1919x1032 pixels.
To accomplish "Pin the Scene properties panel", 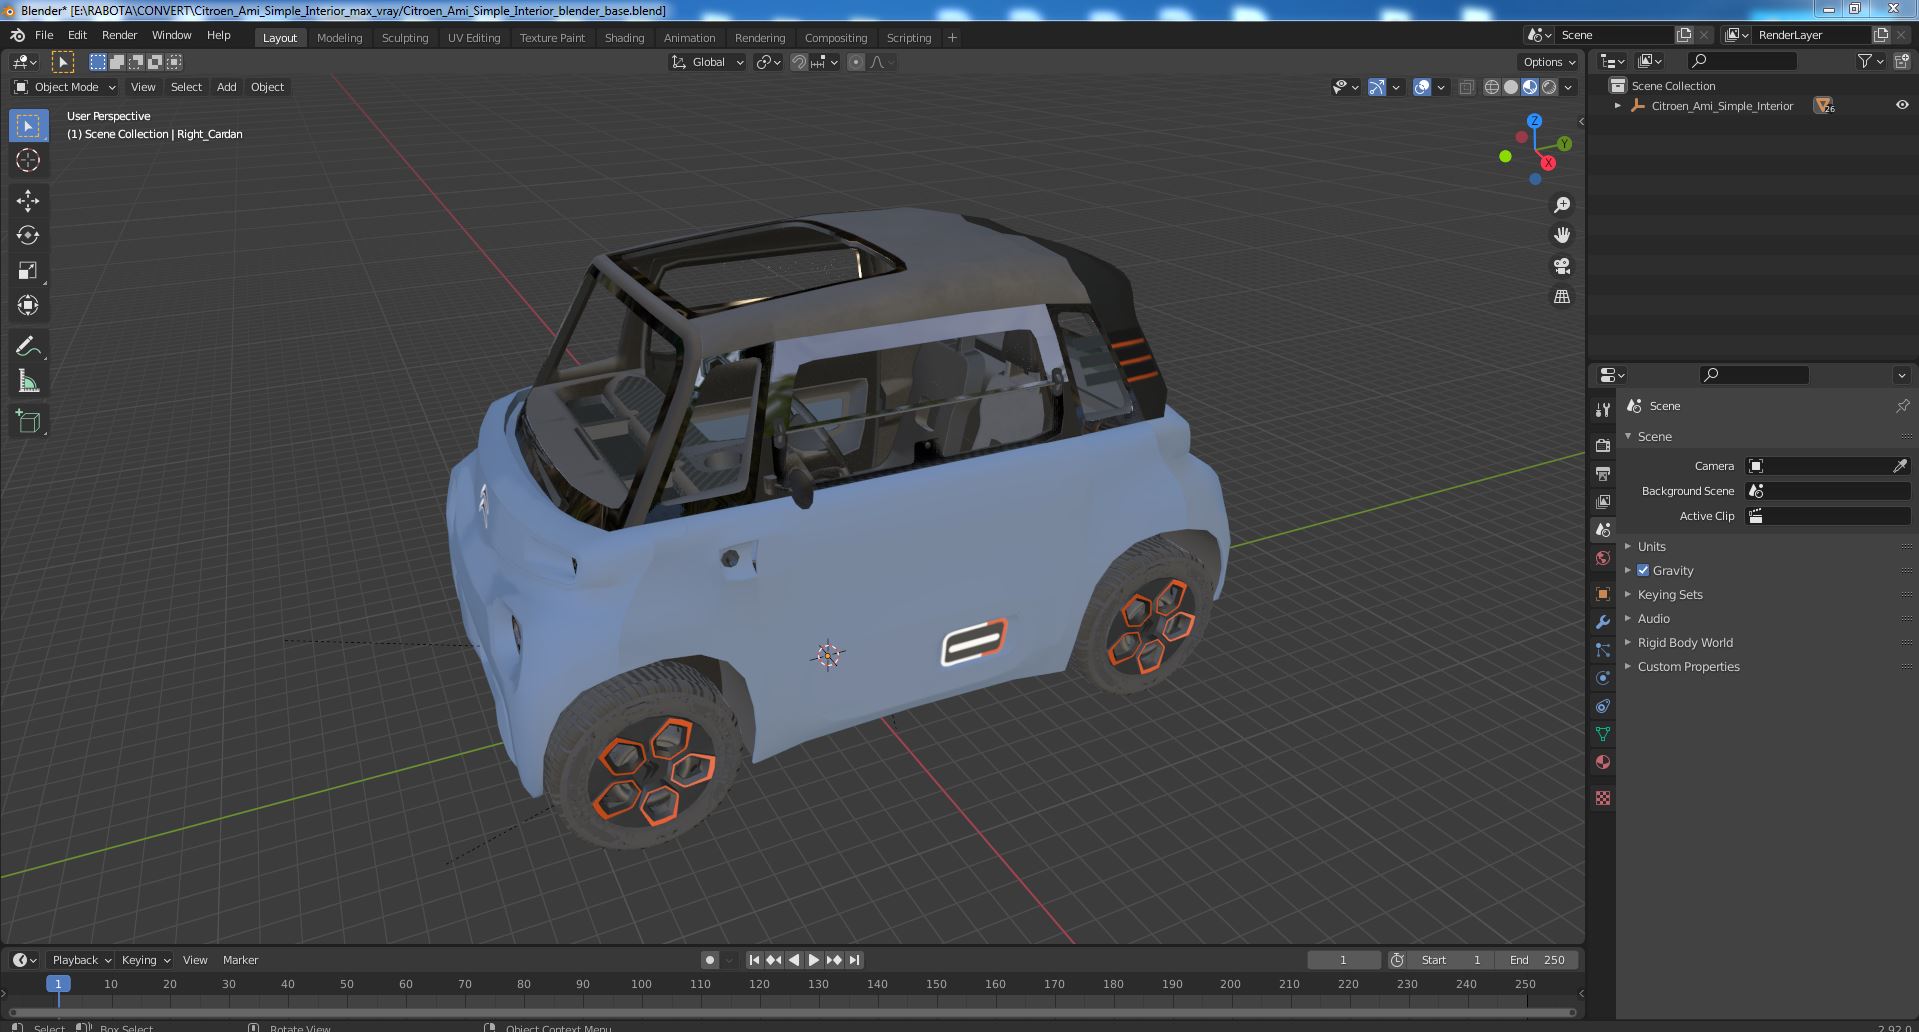I will point(1902,406).
